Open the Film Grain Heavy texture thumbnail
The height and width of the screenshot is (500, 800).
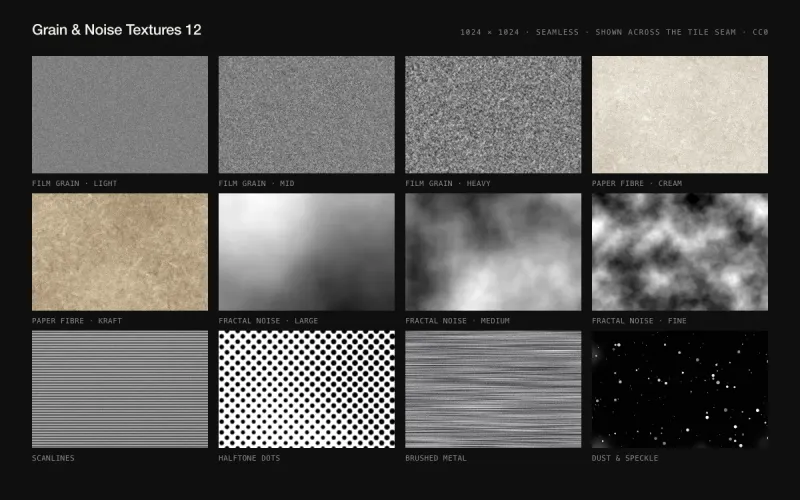493,114
